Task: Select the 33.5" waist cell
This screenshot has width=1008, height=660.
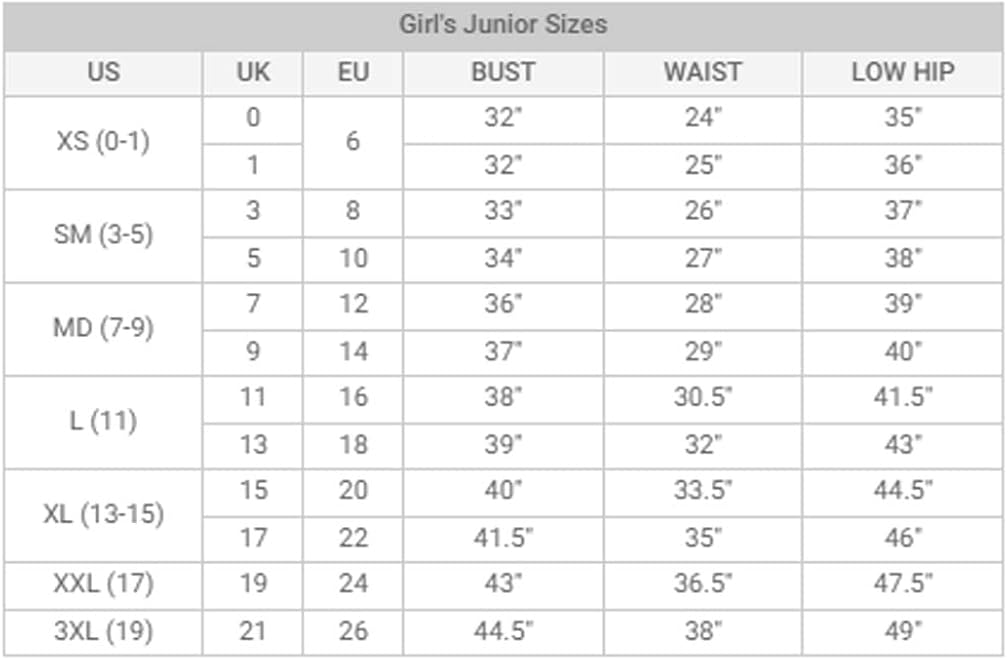Action: tap(703, 491)
